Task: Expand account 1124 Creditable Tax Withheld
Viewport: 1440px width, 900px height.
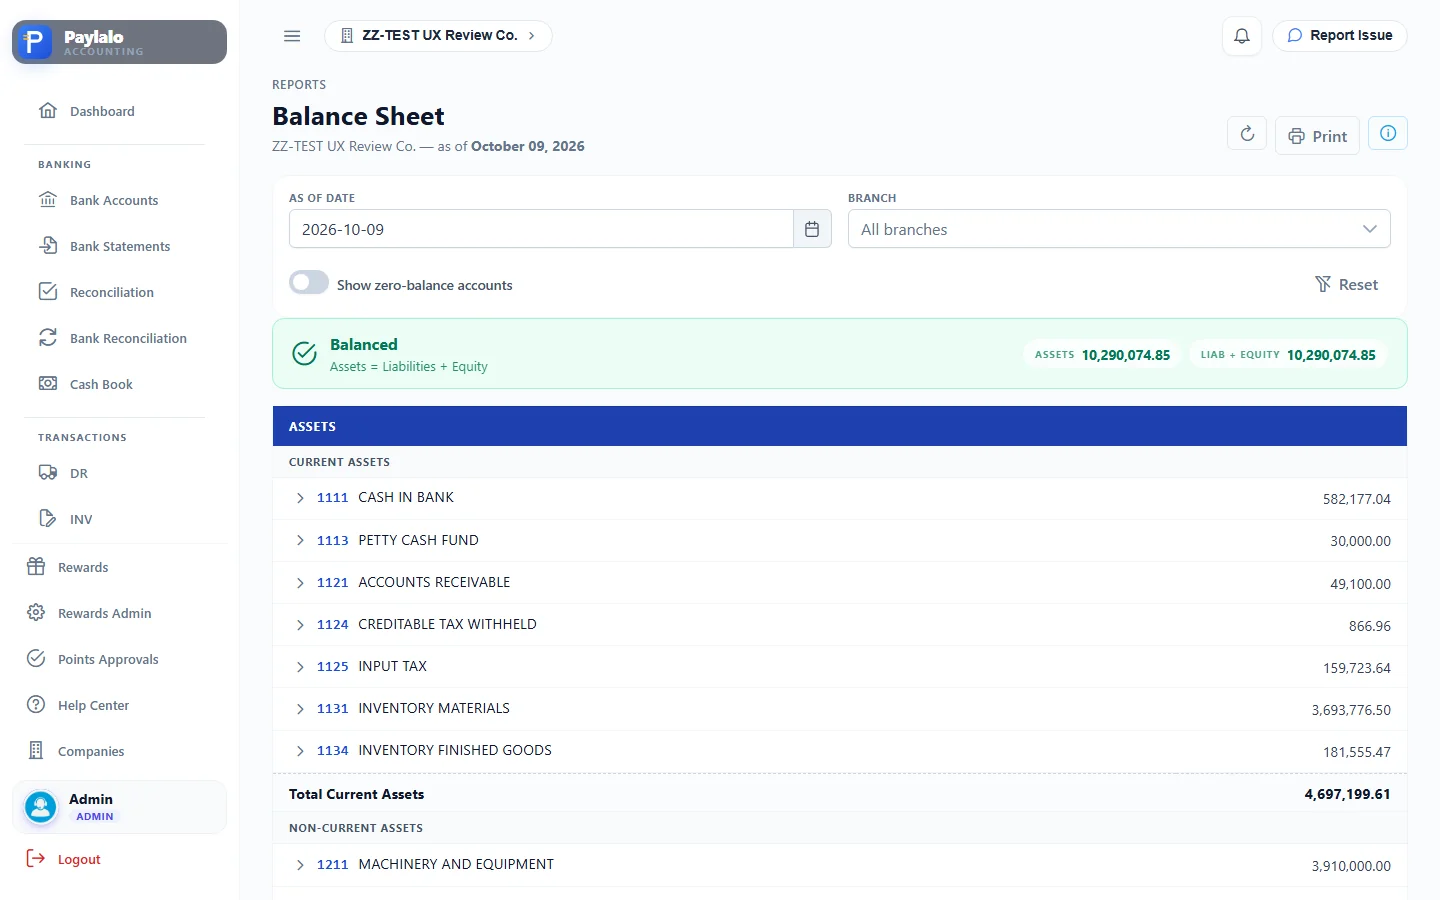Action: pyautogui.click(x=300, y=625)
